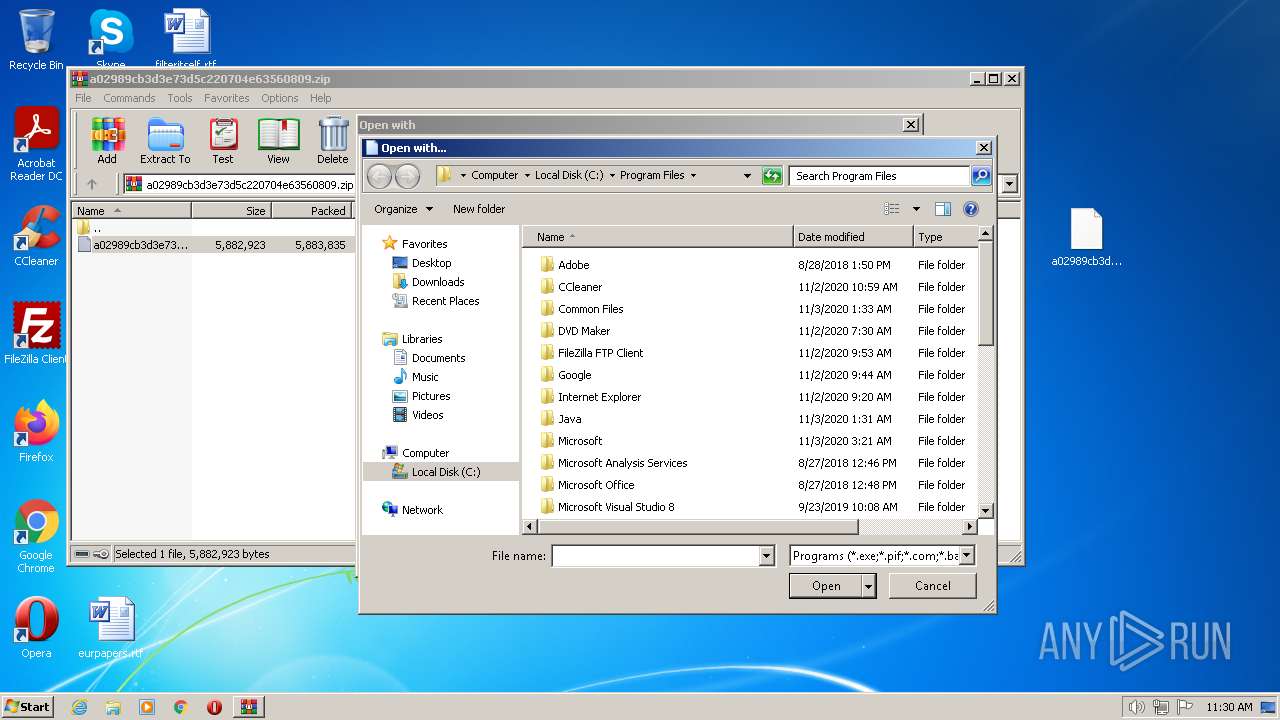Viewport: 1280px width, 720px height.
Task: Click the Back navigation button in dialog
Action: point(380,176)
